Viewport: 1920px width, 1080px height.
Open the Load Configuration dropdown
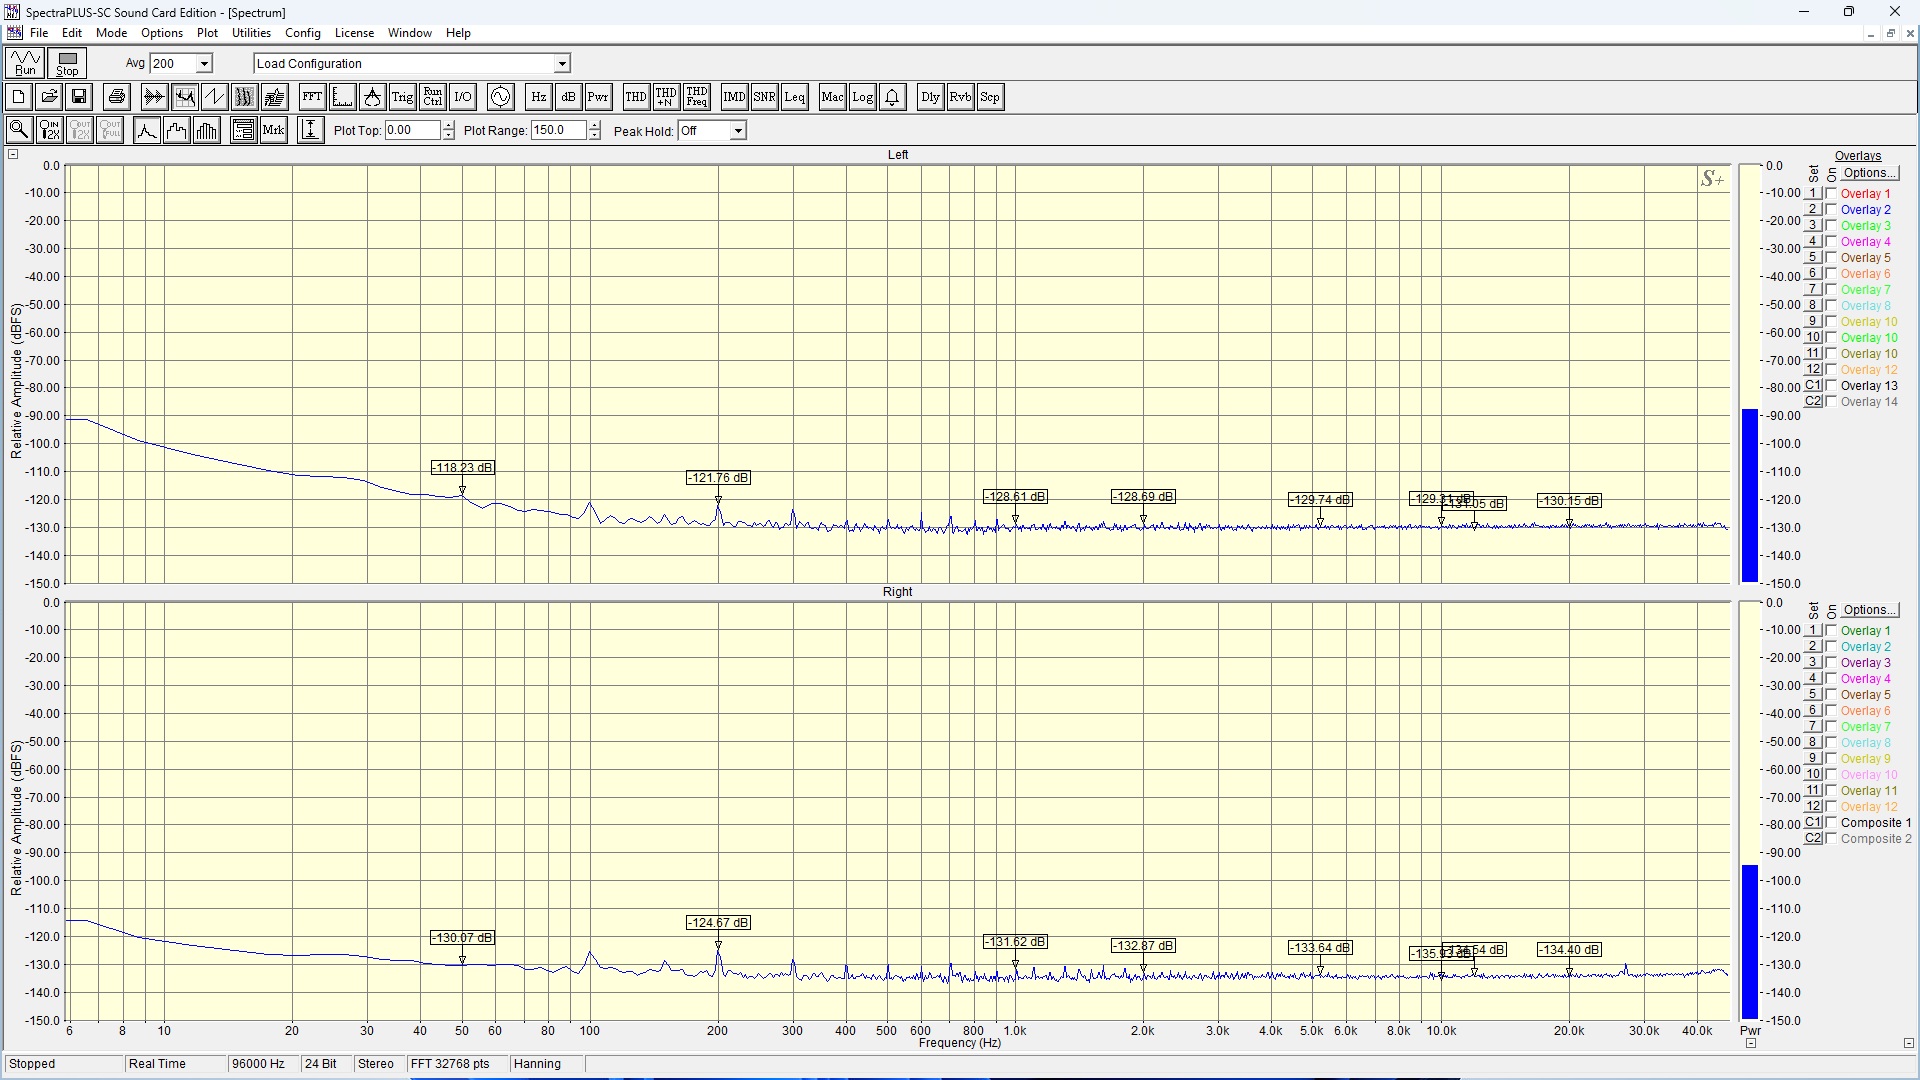pos(562,63)
